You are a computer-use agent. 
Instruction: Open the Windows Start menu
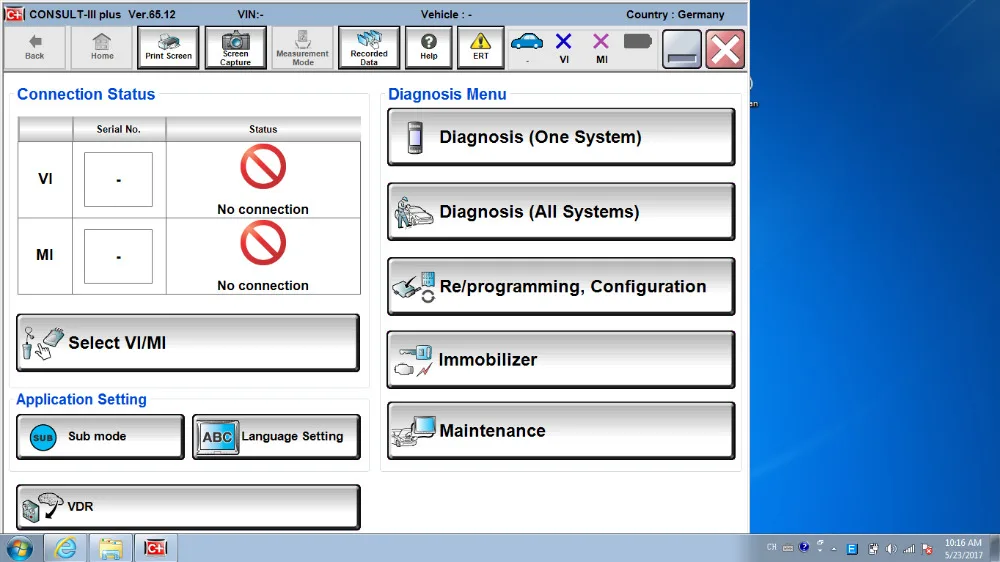click(20, 548)
